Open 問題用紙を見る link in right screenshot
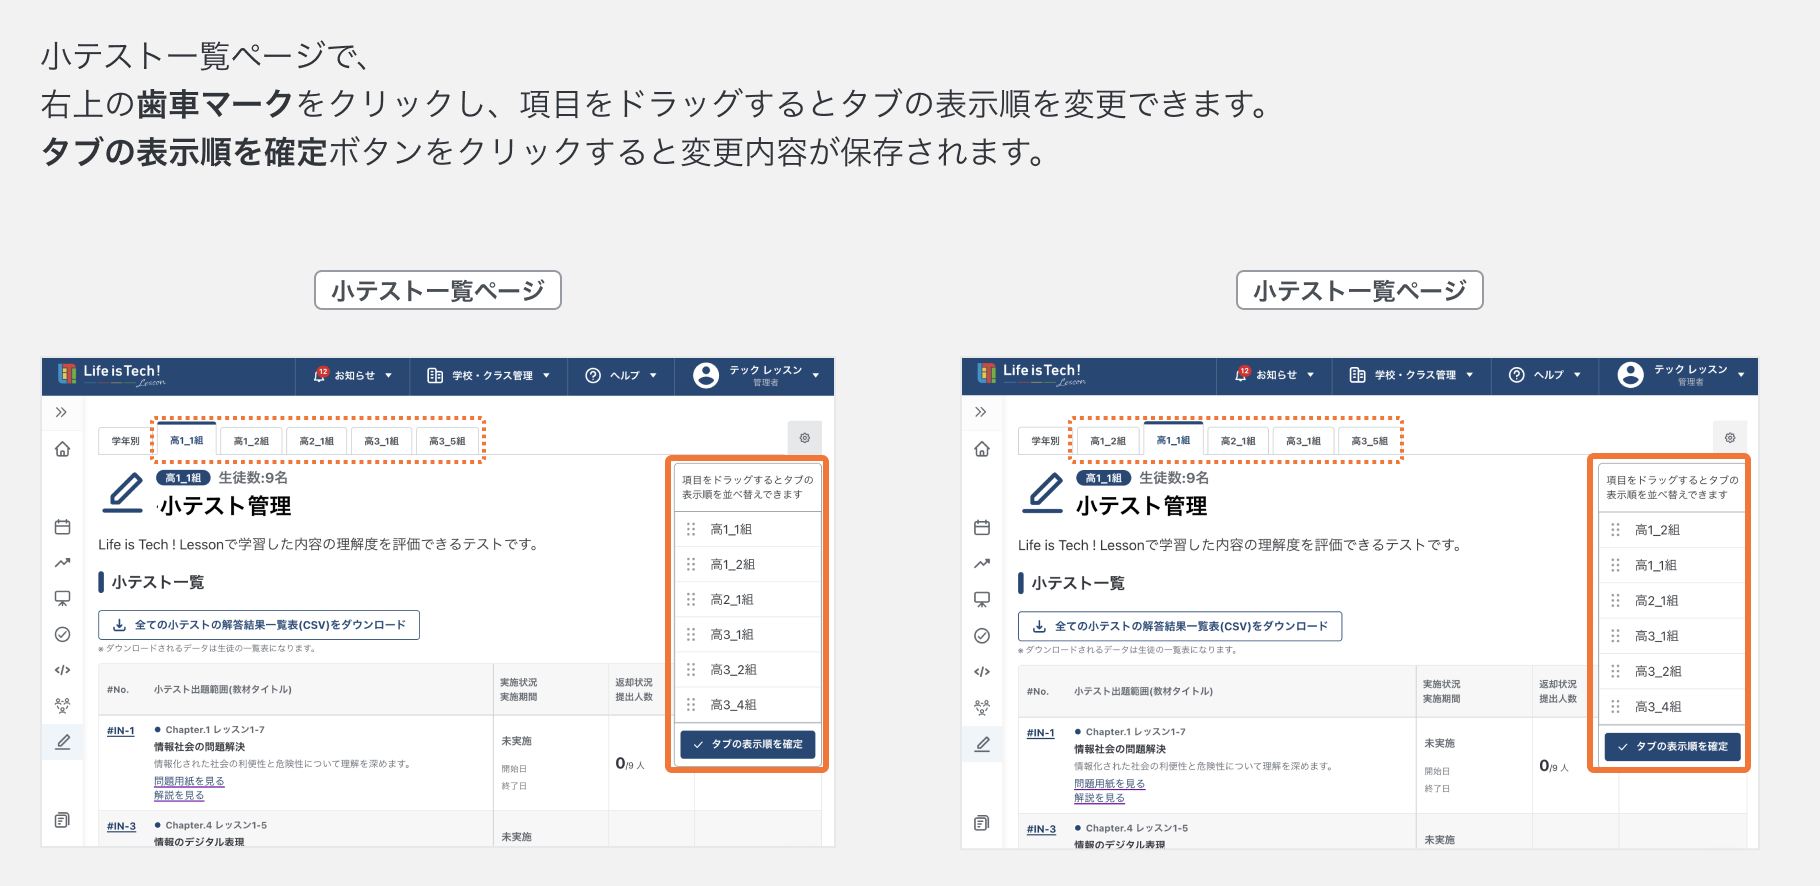This screenshot has height=886, width=1820. click(x=1109, y=784)
